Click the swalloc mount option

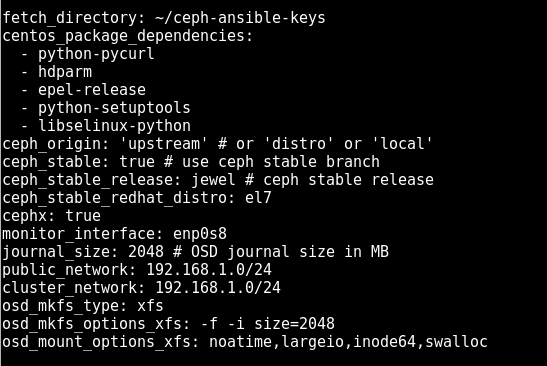tap(456, 342)
